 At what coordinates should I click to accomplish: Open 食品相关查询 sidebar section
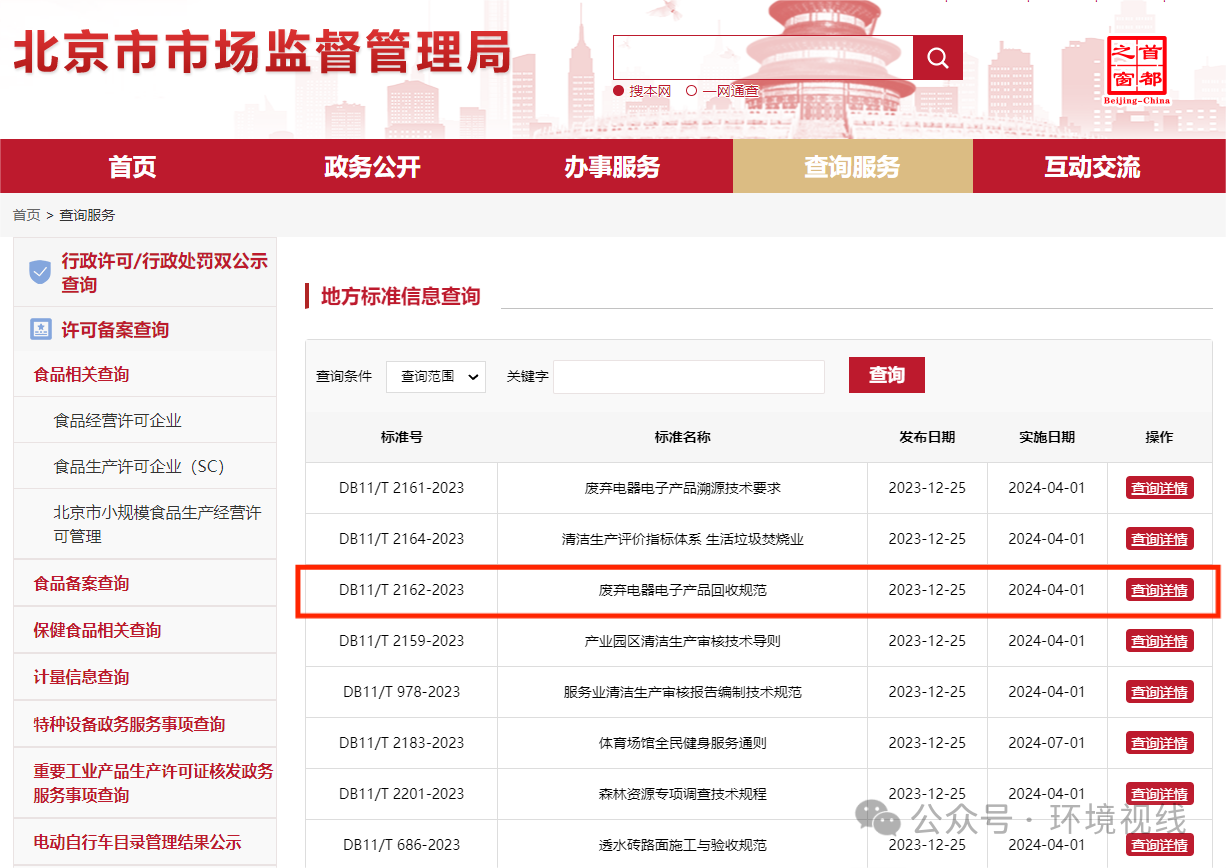[x=81, y=374]
